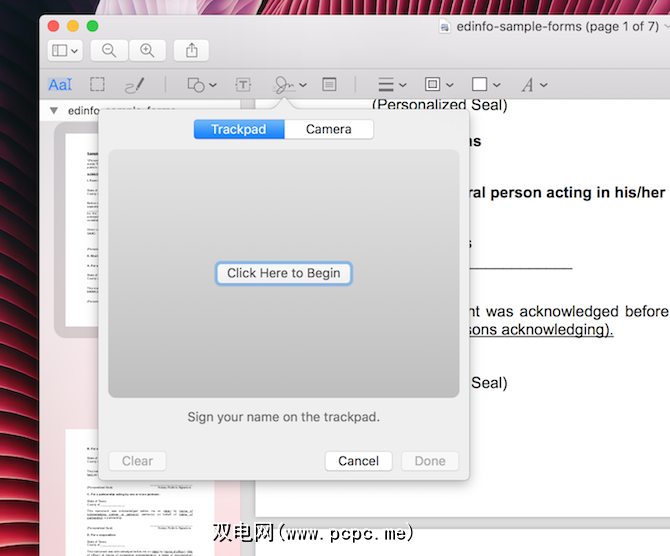
Task: Click the '(Personalized Seal)' text in document
Action: point(440,105)
